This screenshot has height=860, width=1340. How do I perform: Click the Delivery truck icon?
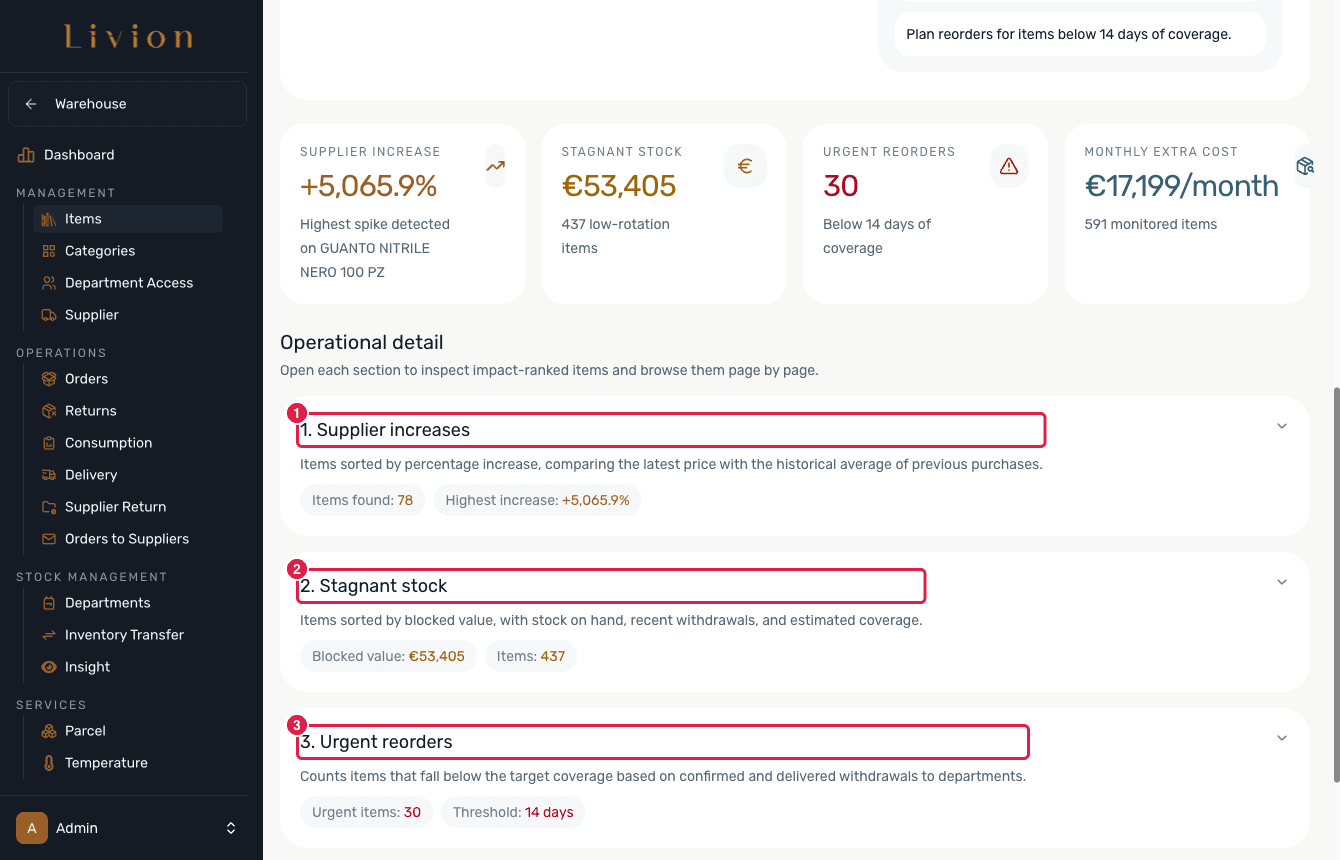(49, 475)
